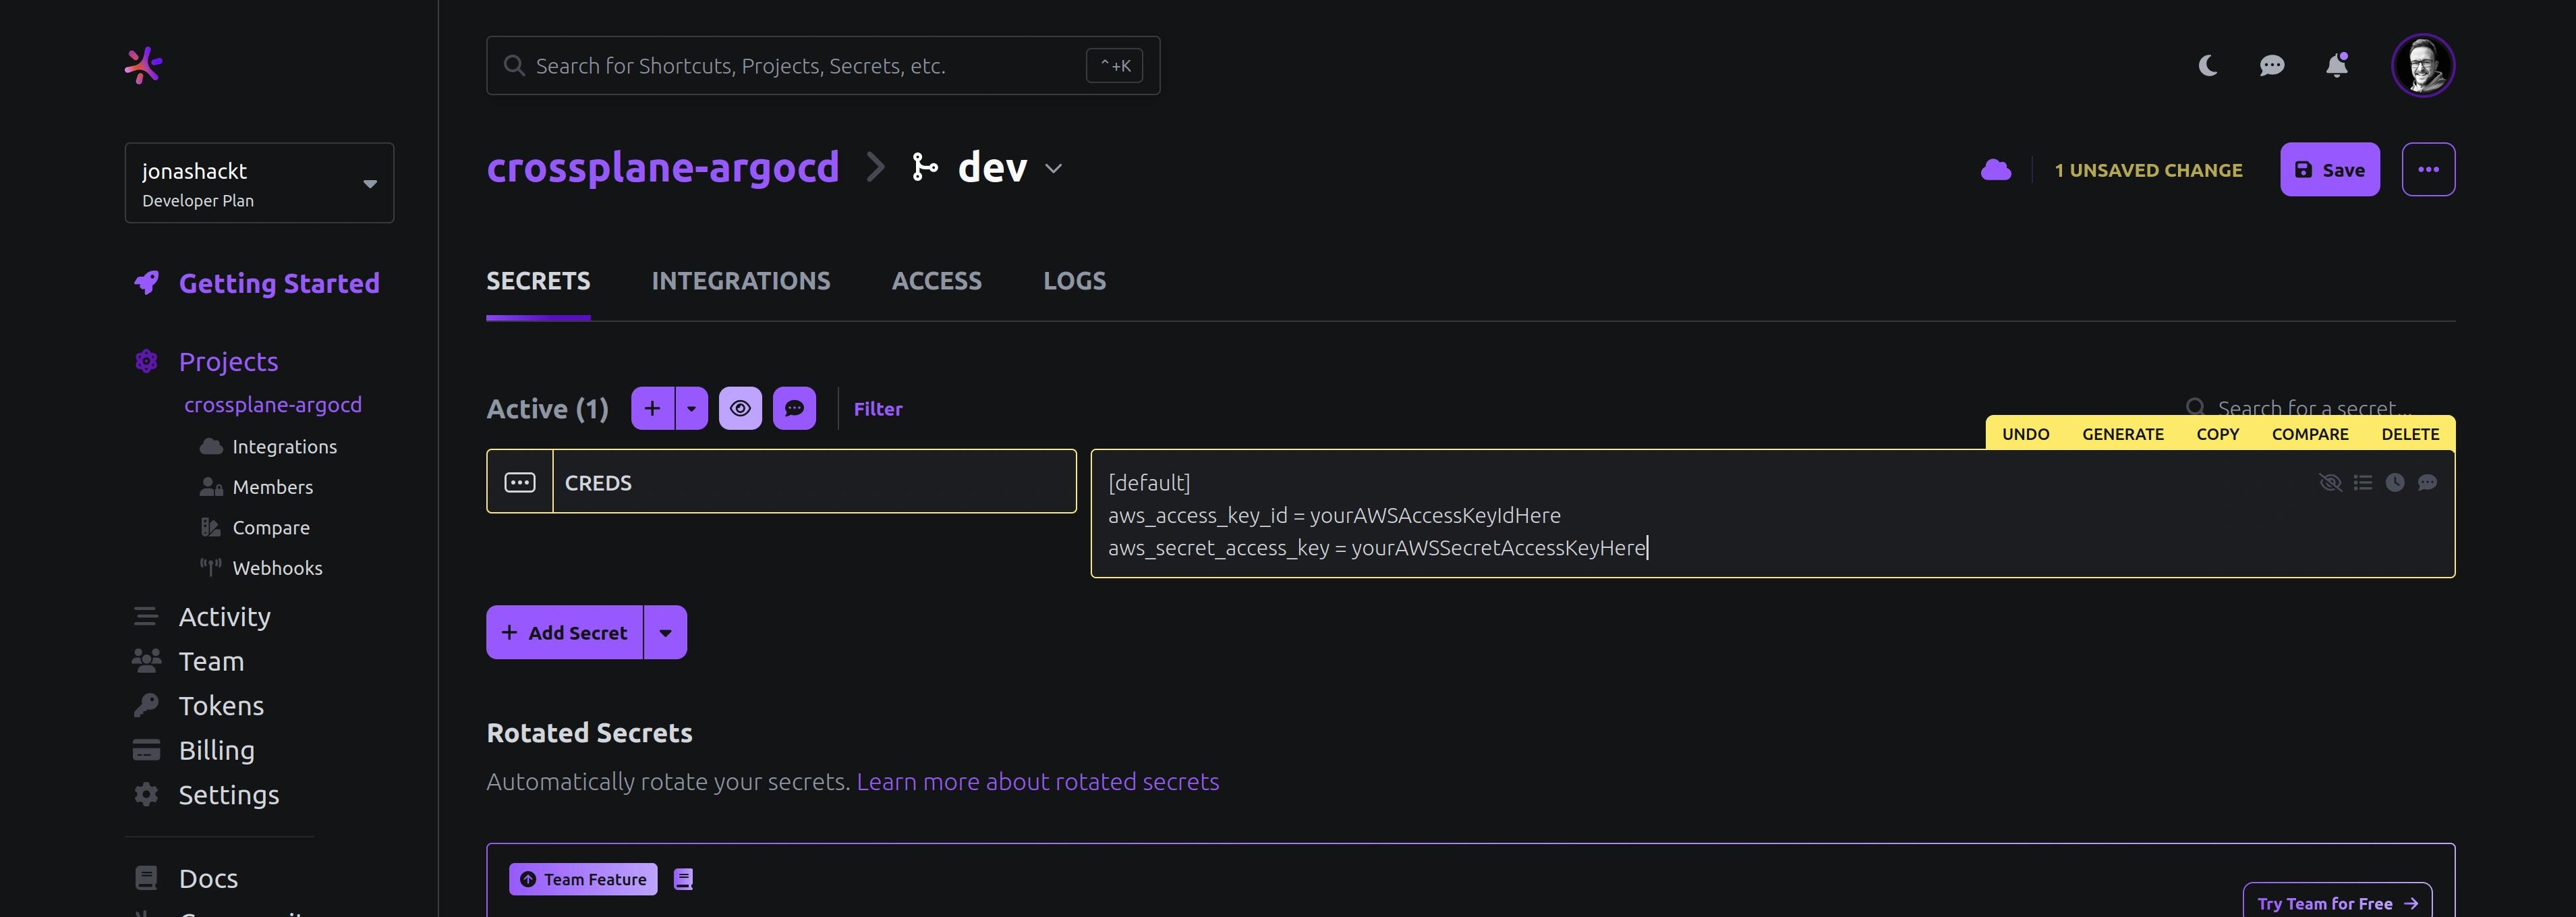
Task: Click the GENERATE button for secrets
Action: click(2124, 434)
